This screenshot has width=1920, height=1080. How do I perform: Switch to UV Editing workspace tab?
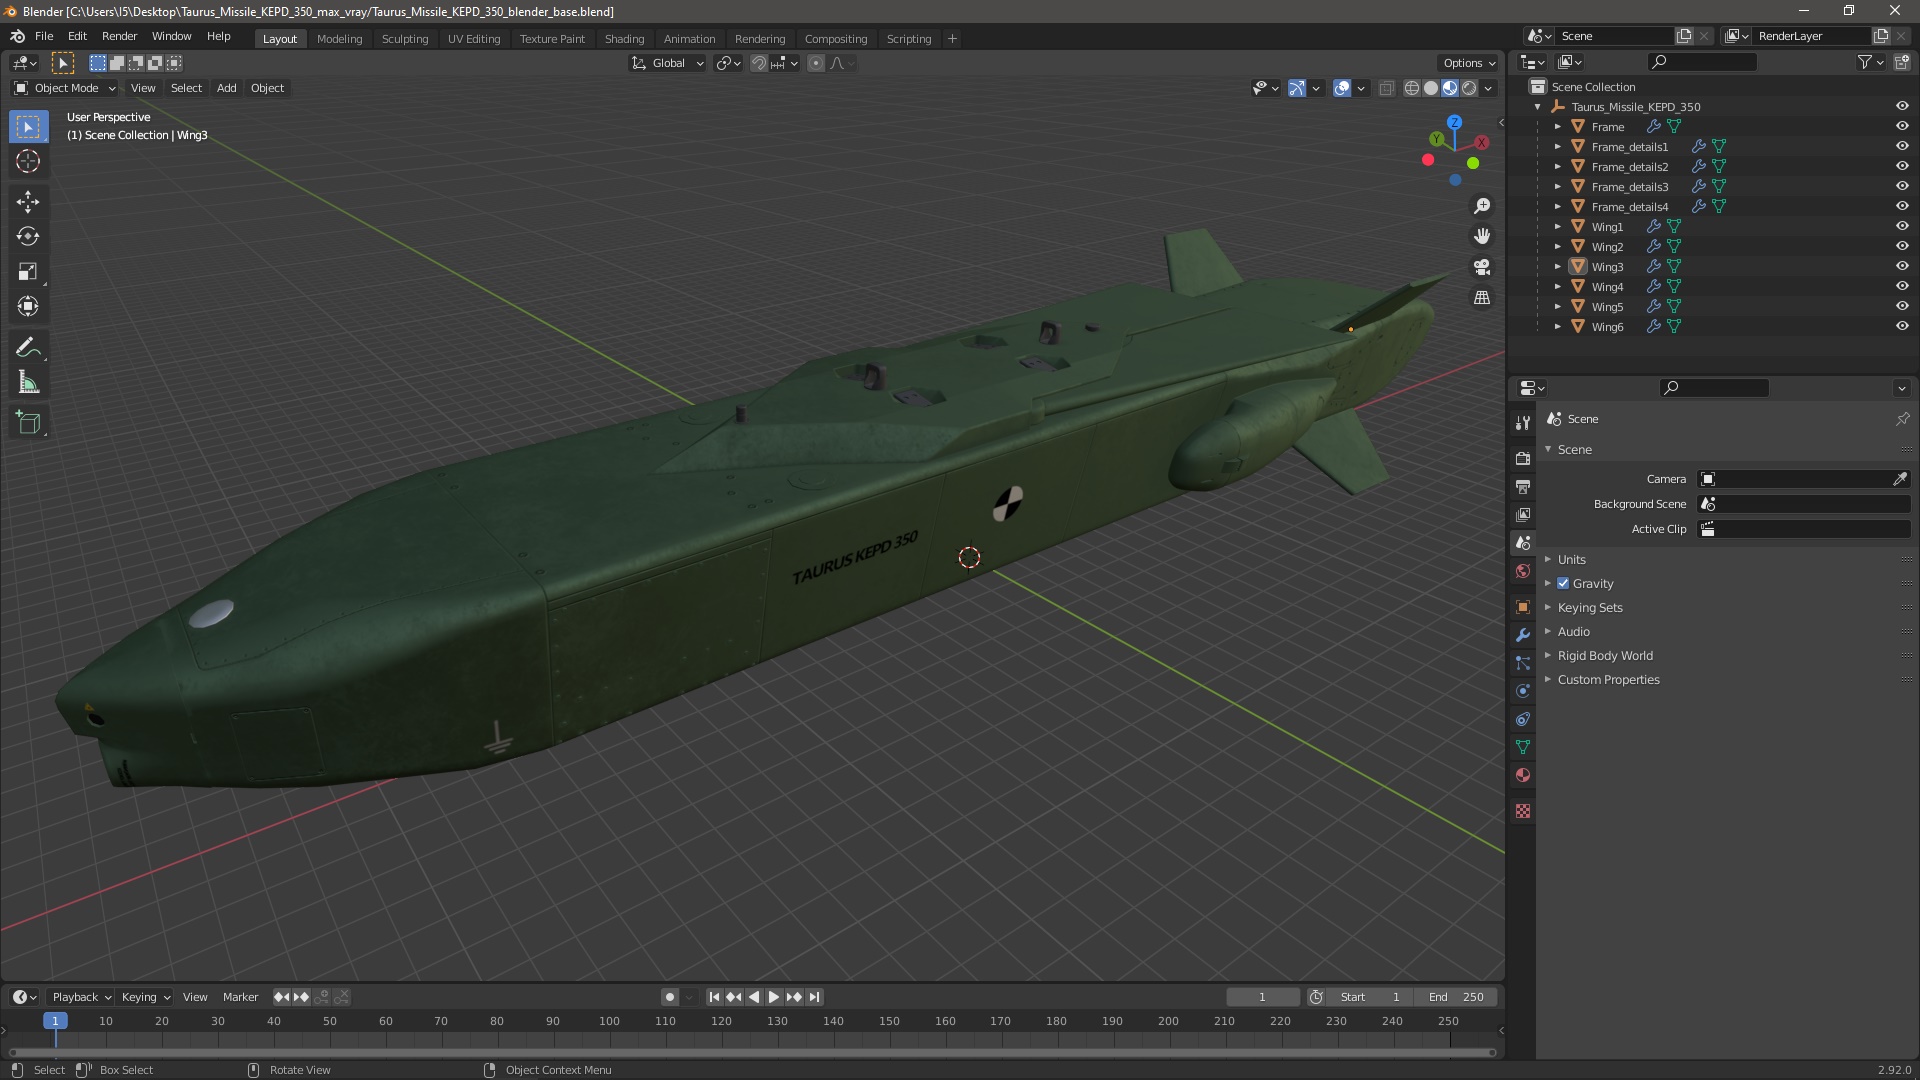[473, 39]
